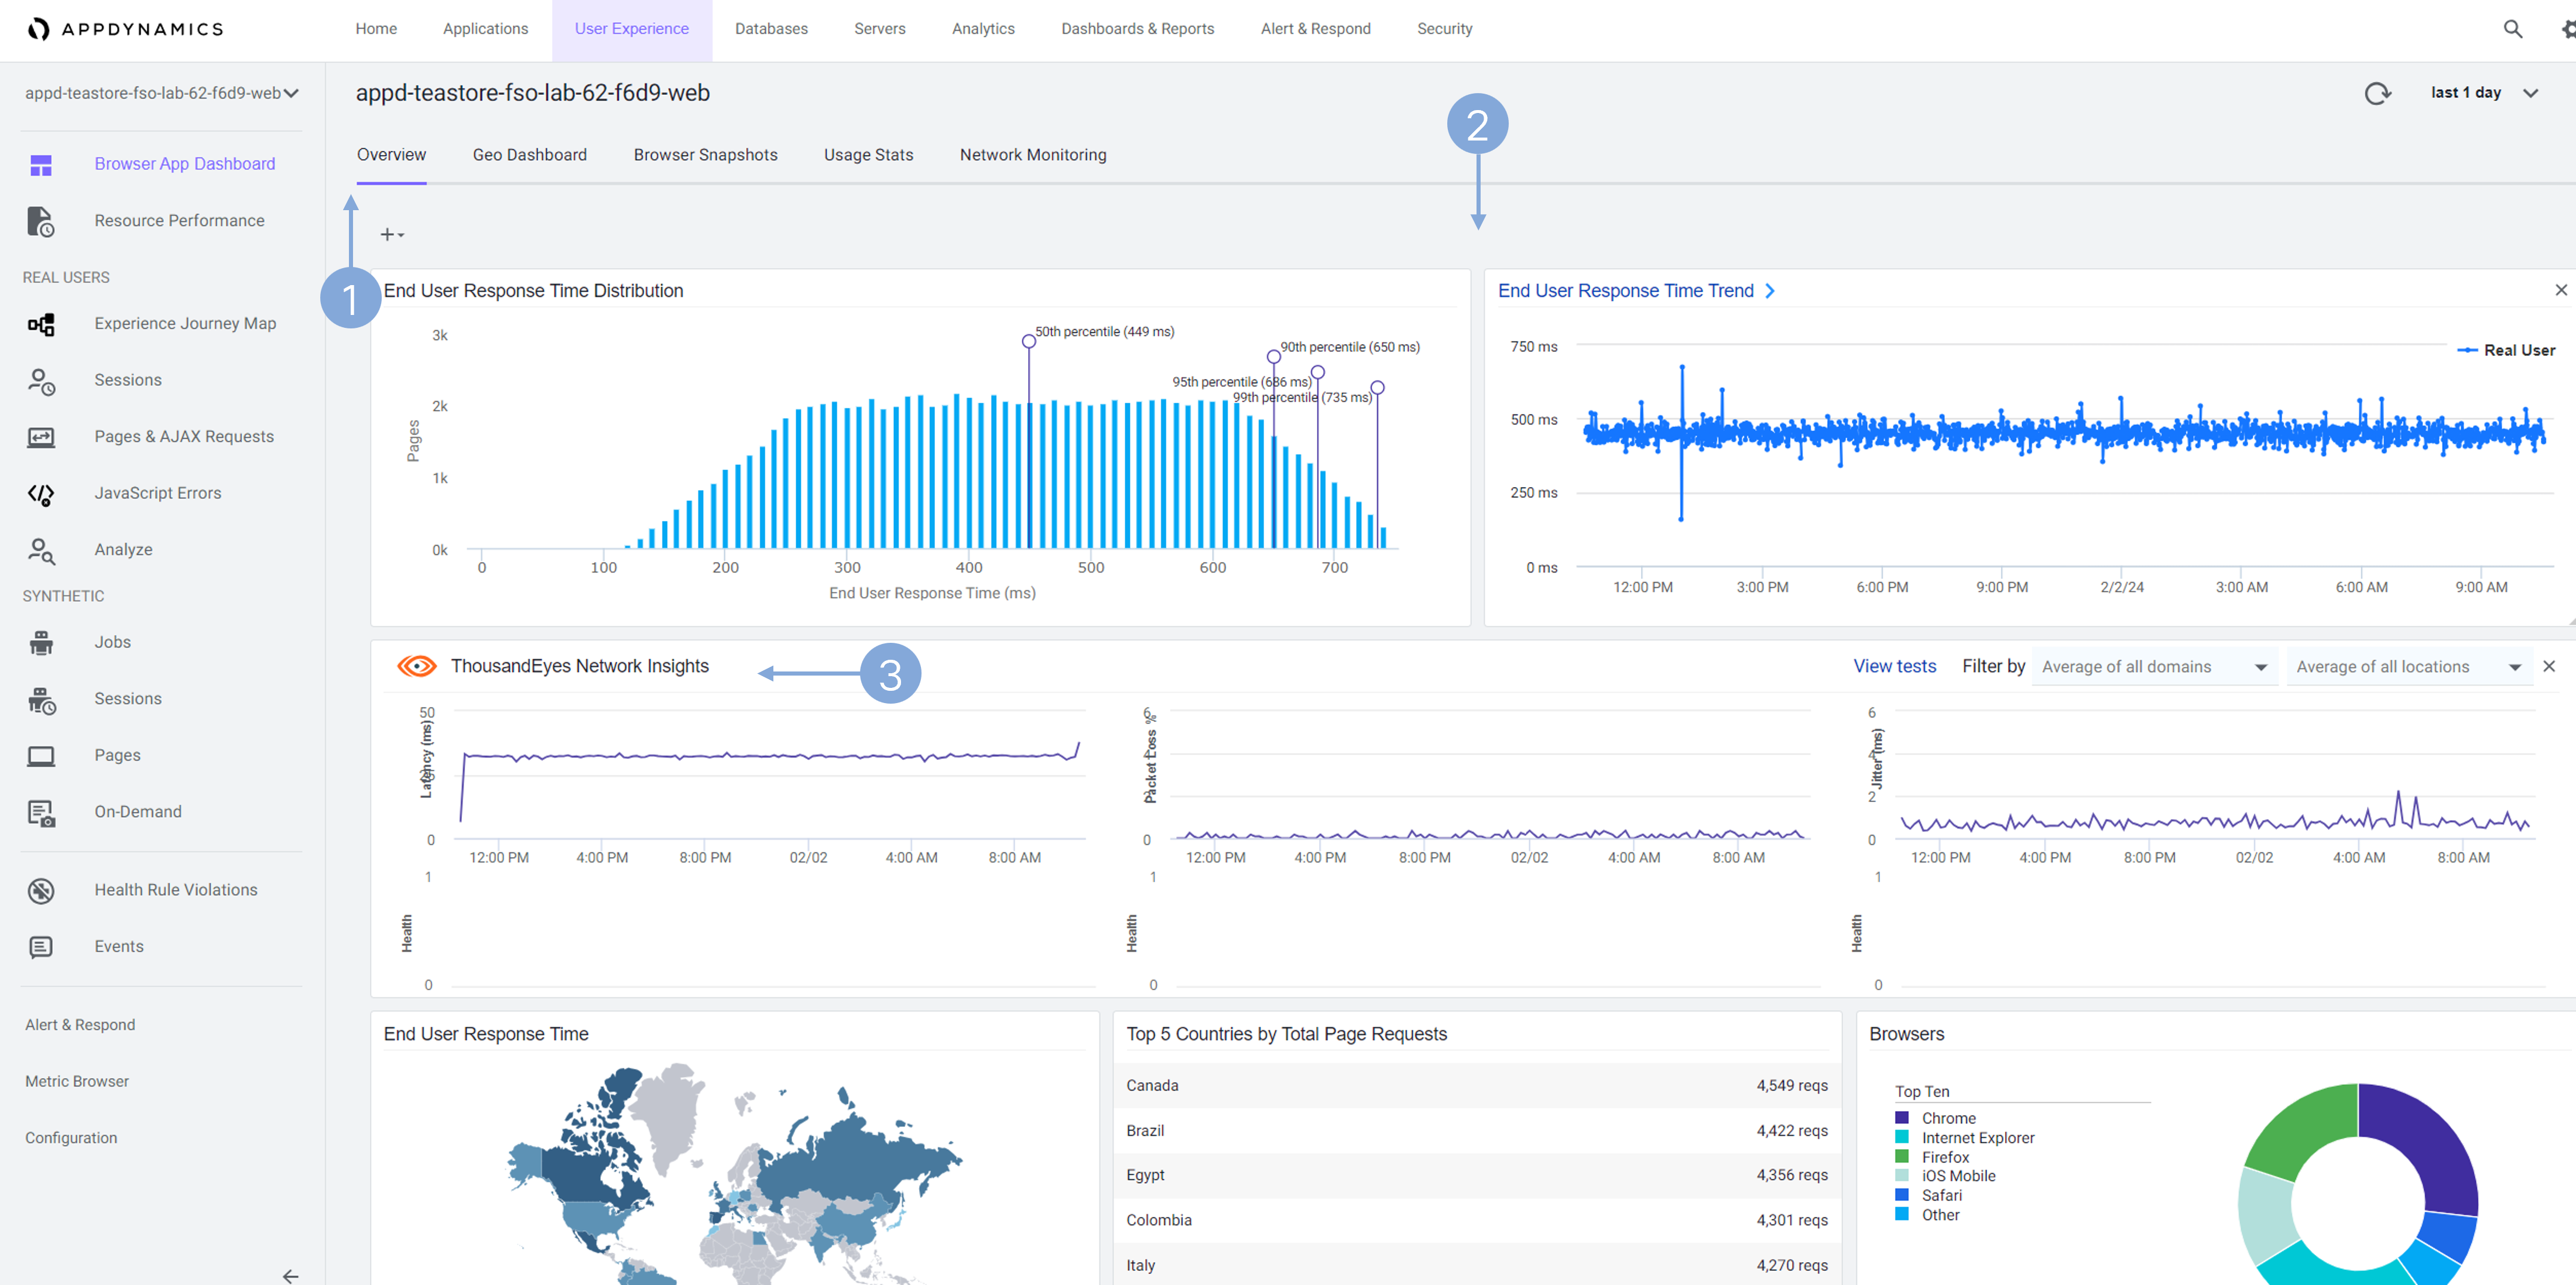
Task: Collapse the sidebar with the left arrow
Action: coord(290,1275)
